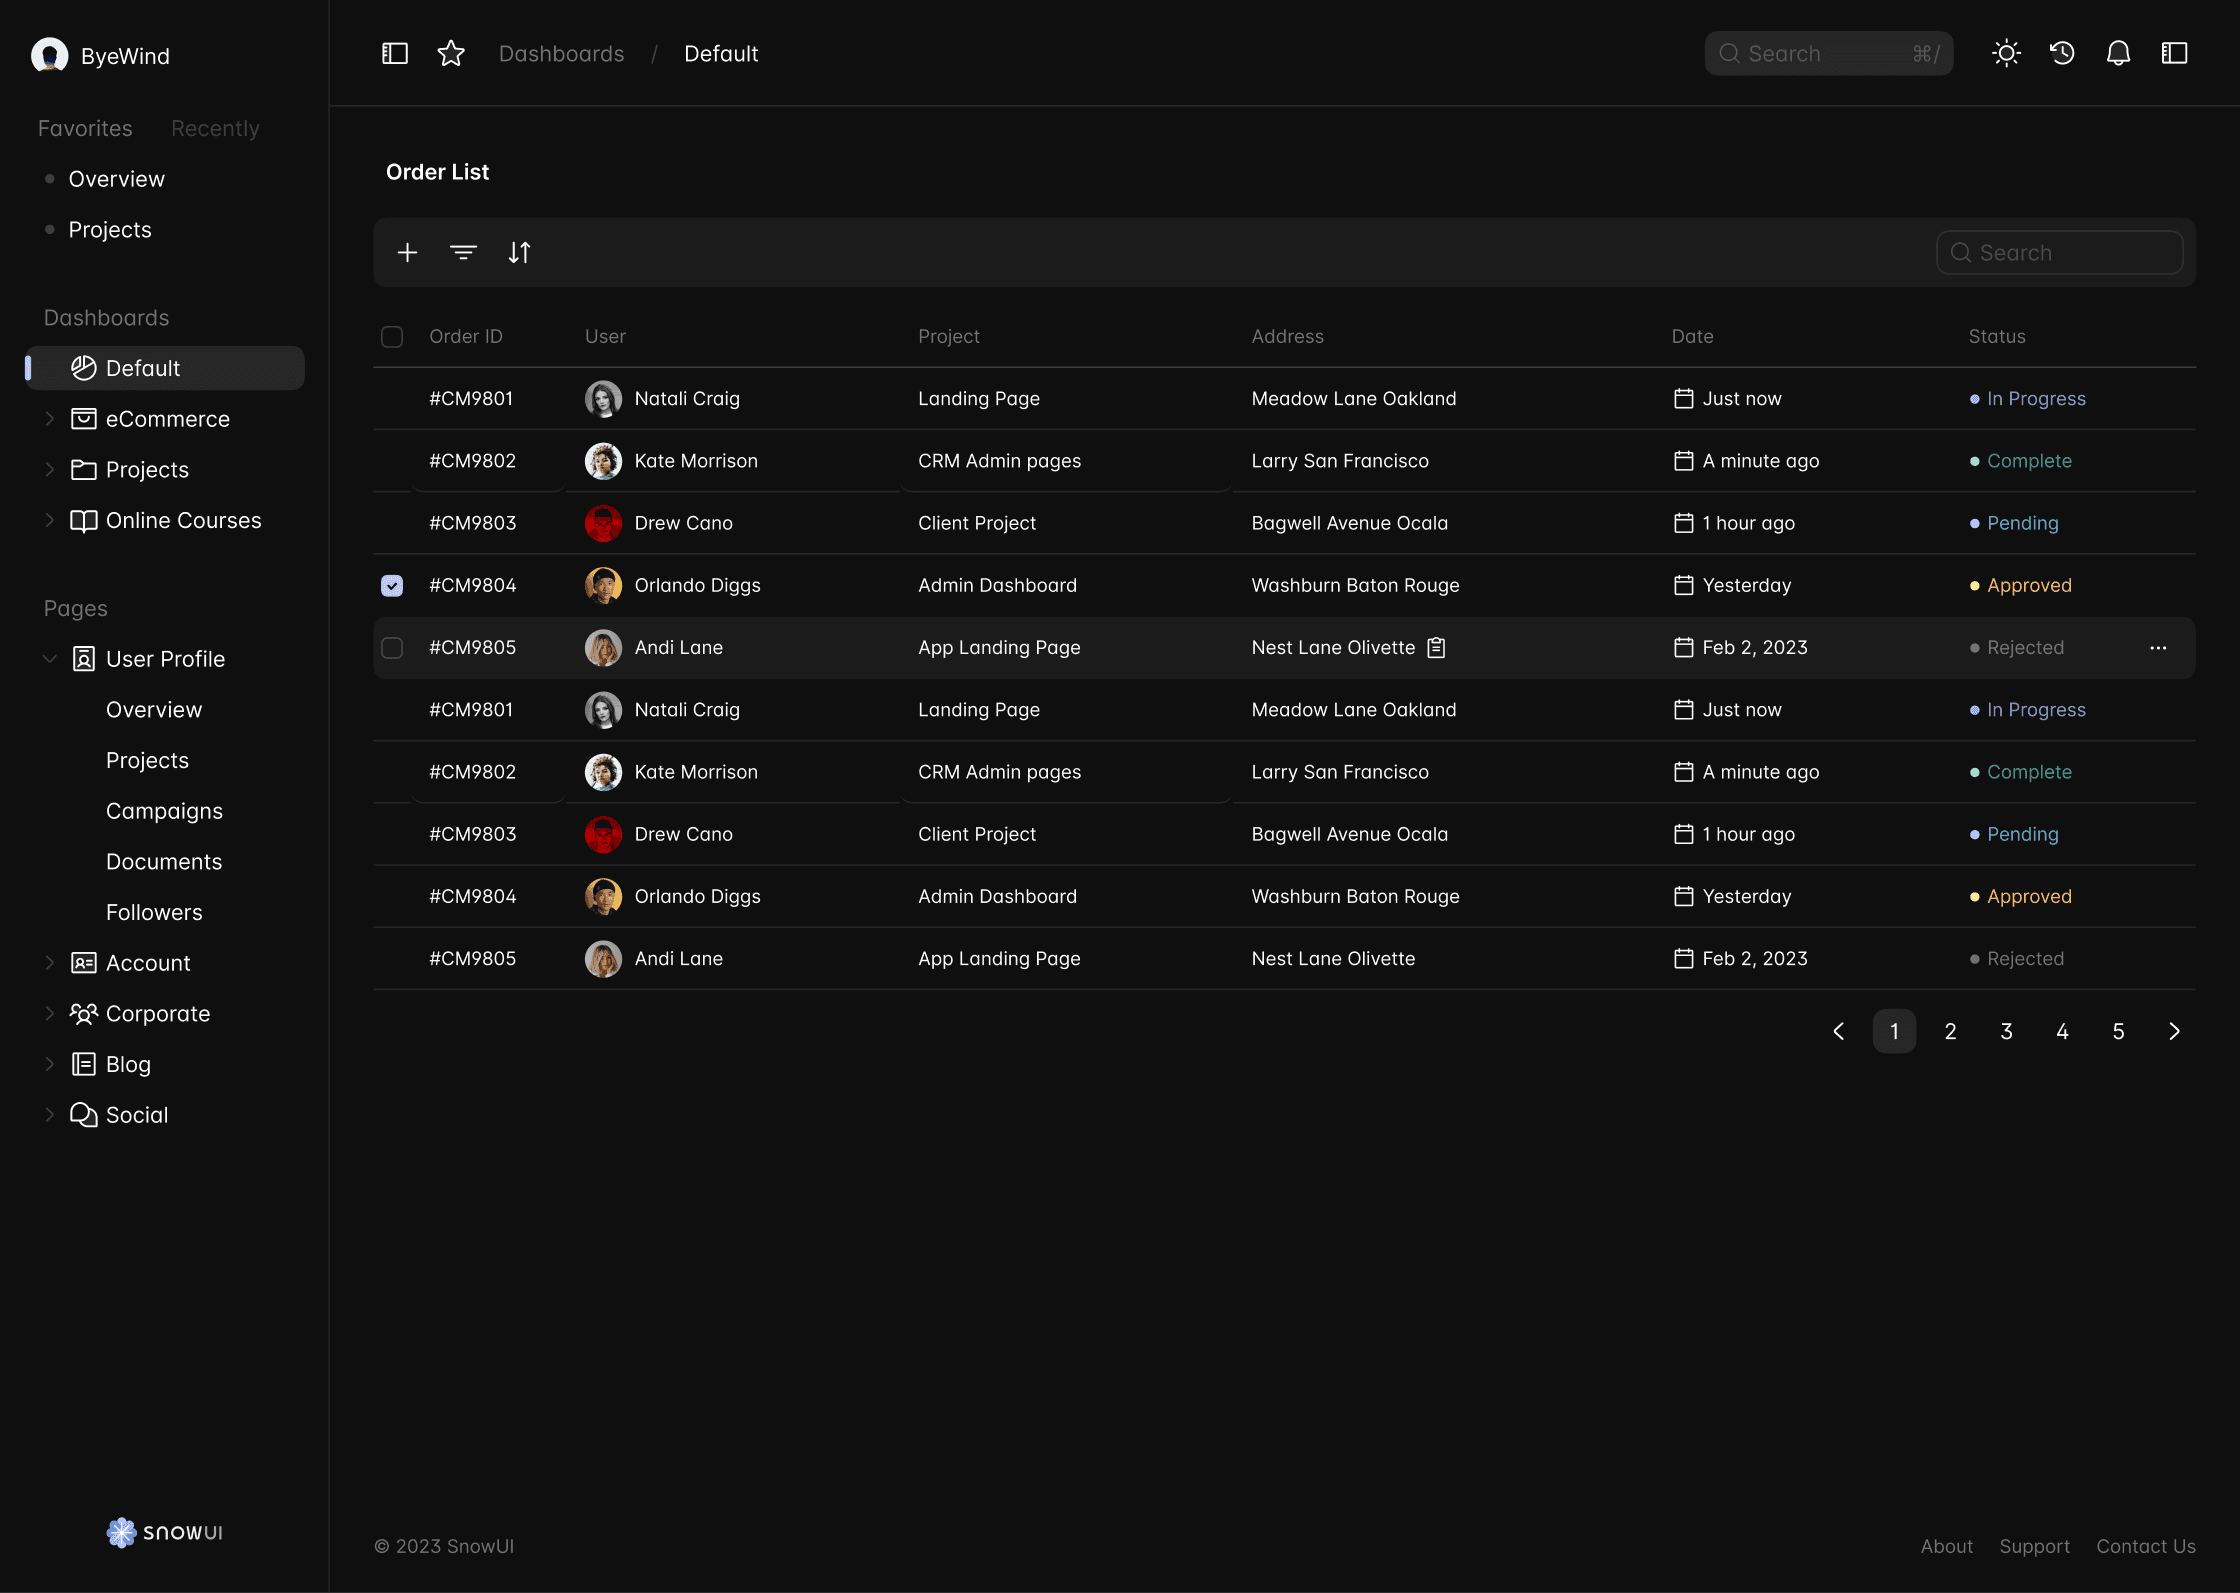Expand the eCommerce dashboard section
This screenshot has height=1593, width=2240.
tap(50, 419)
